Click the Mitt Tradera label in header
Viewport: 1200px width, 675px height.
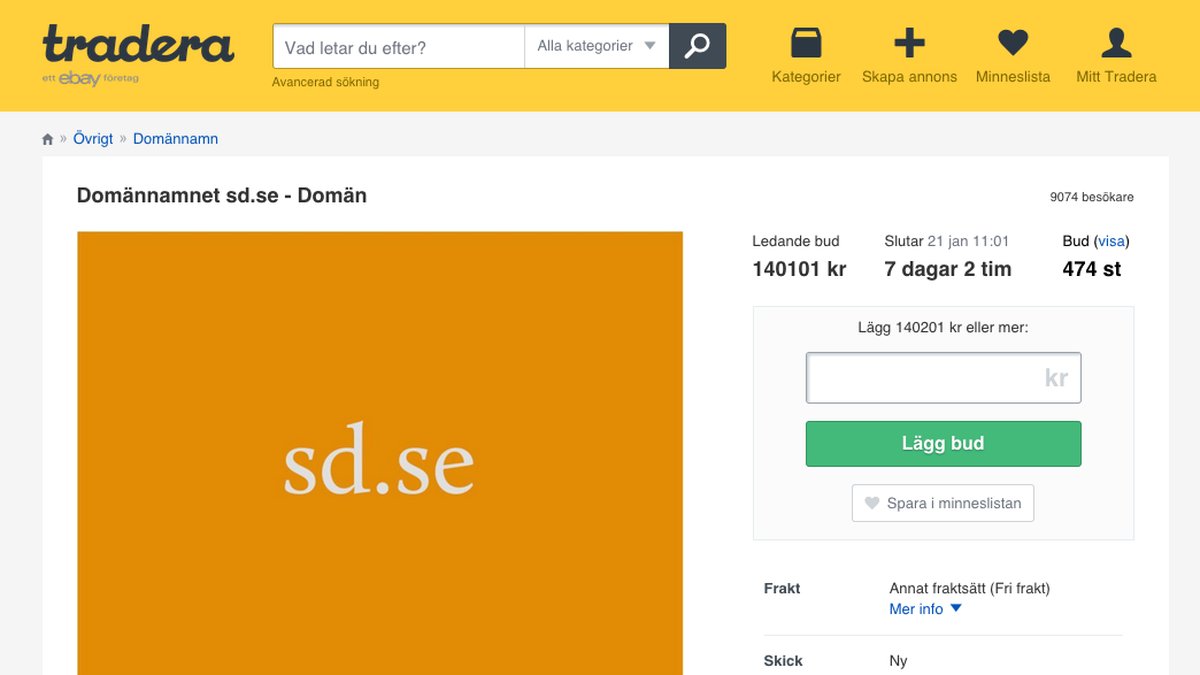pyautogui.click(x=1116, y=77)
